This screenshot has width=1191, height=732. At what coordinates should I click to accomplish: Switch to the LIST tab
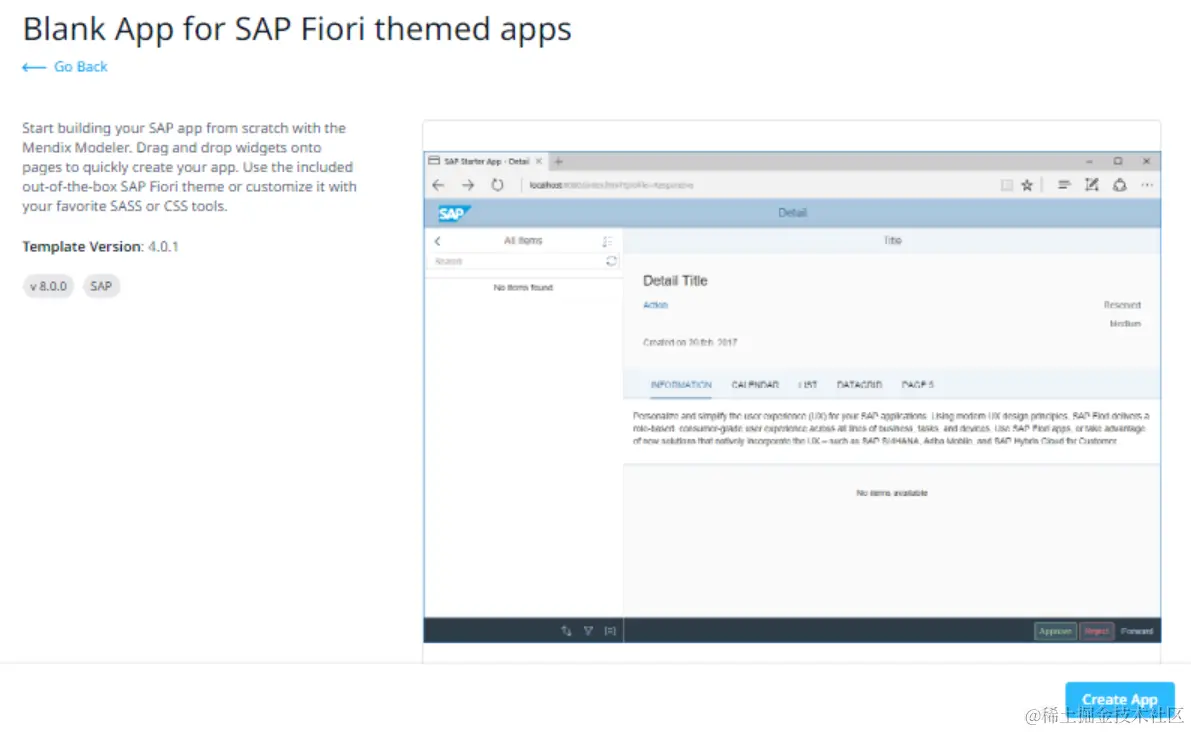tap(807, 385)
